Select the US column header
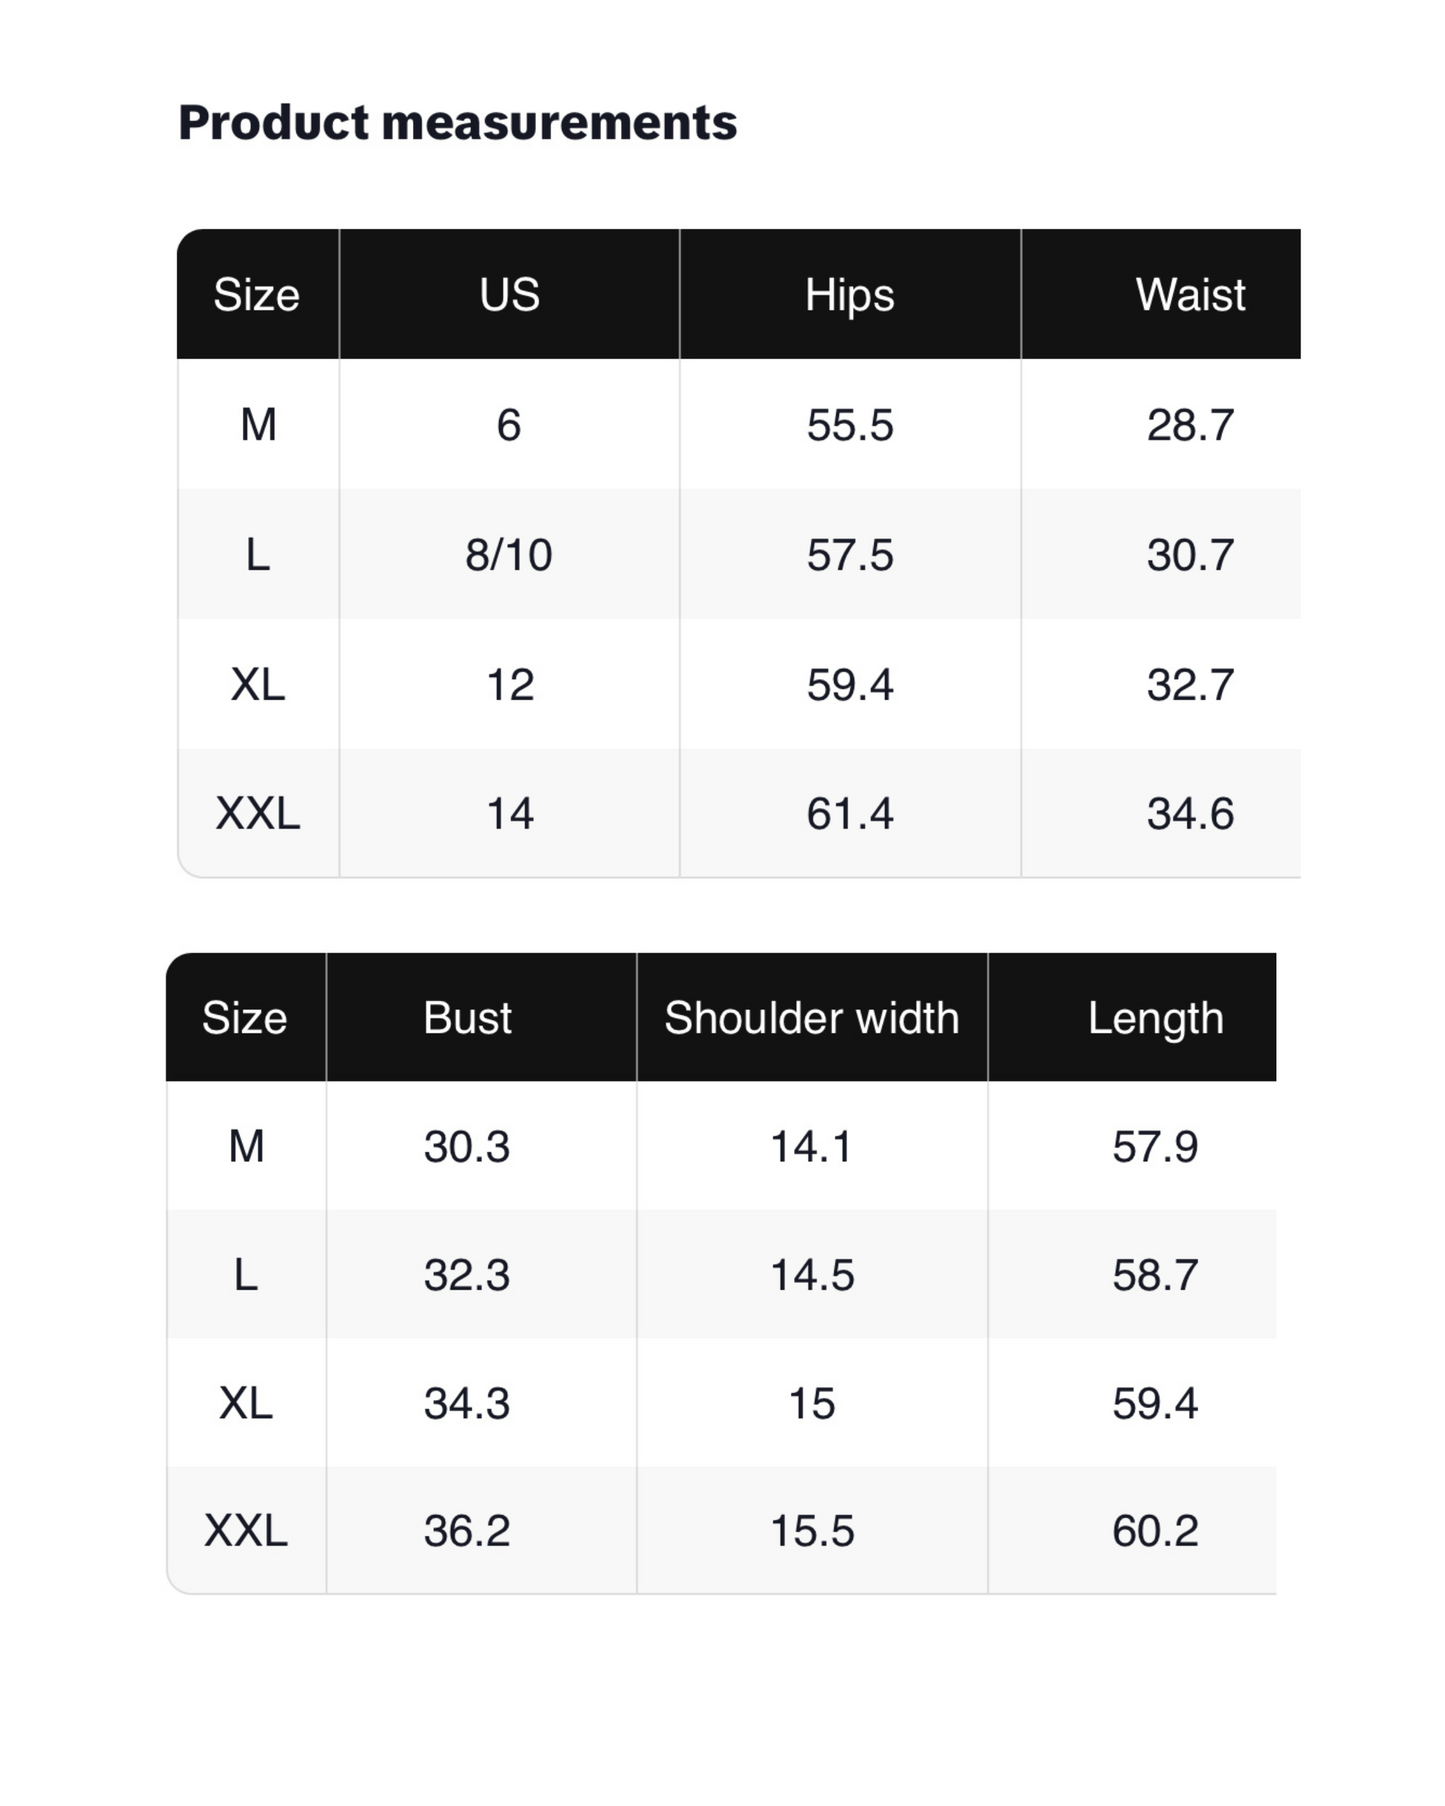Screen dimensions: 1445x1806 coord(509,295)
